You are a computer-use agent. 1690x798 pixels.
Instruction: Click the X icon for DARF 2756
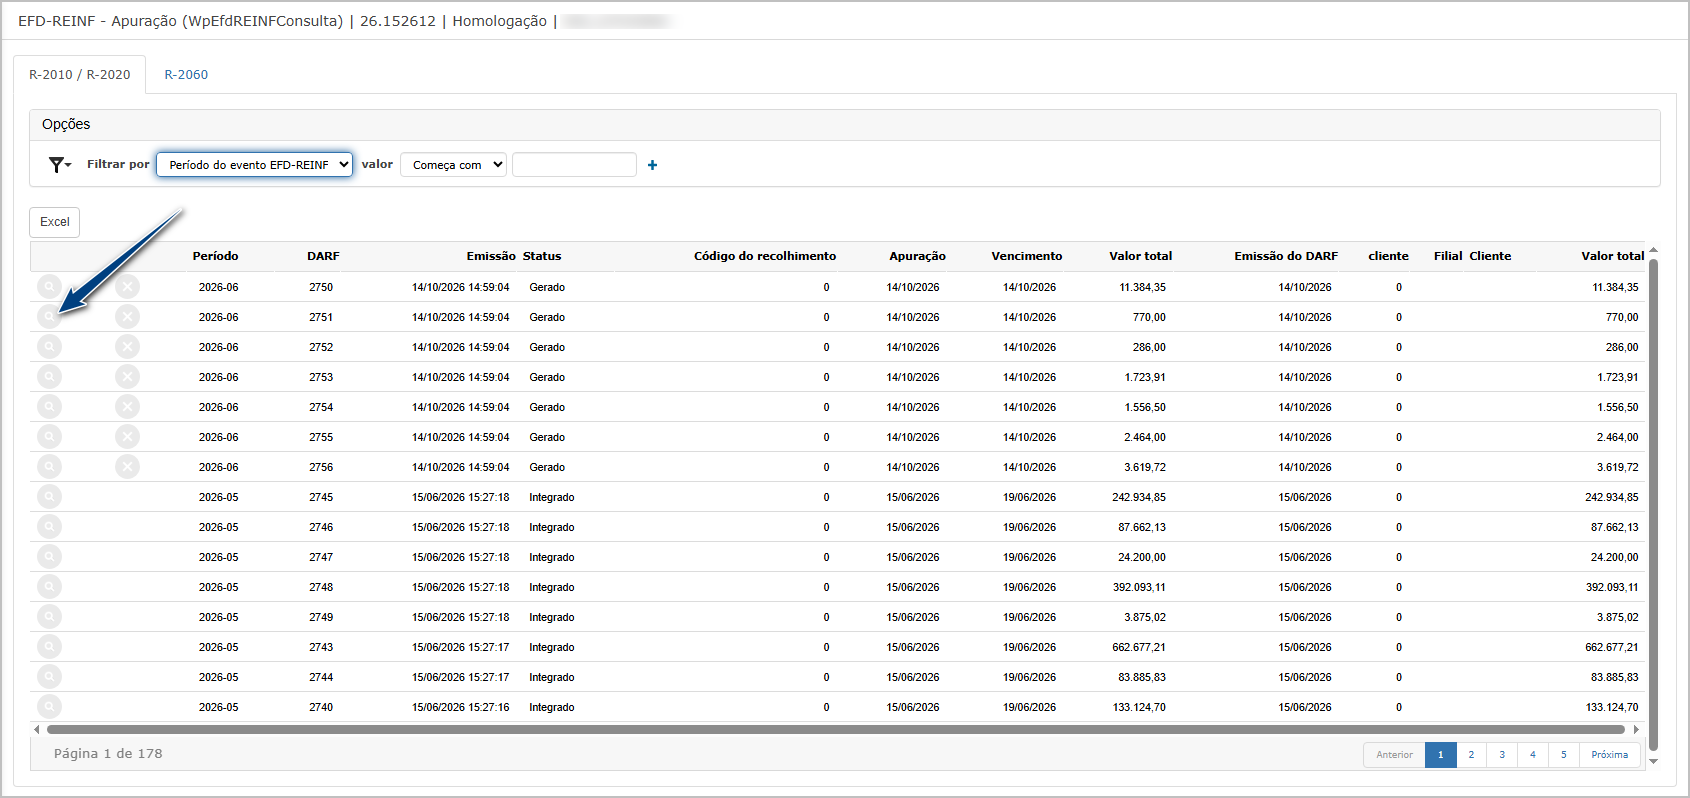(x=127, y=467)
